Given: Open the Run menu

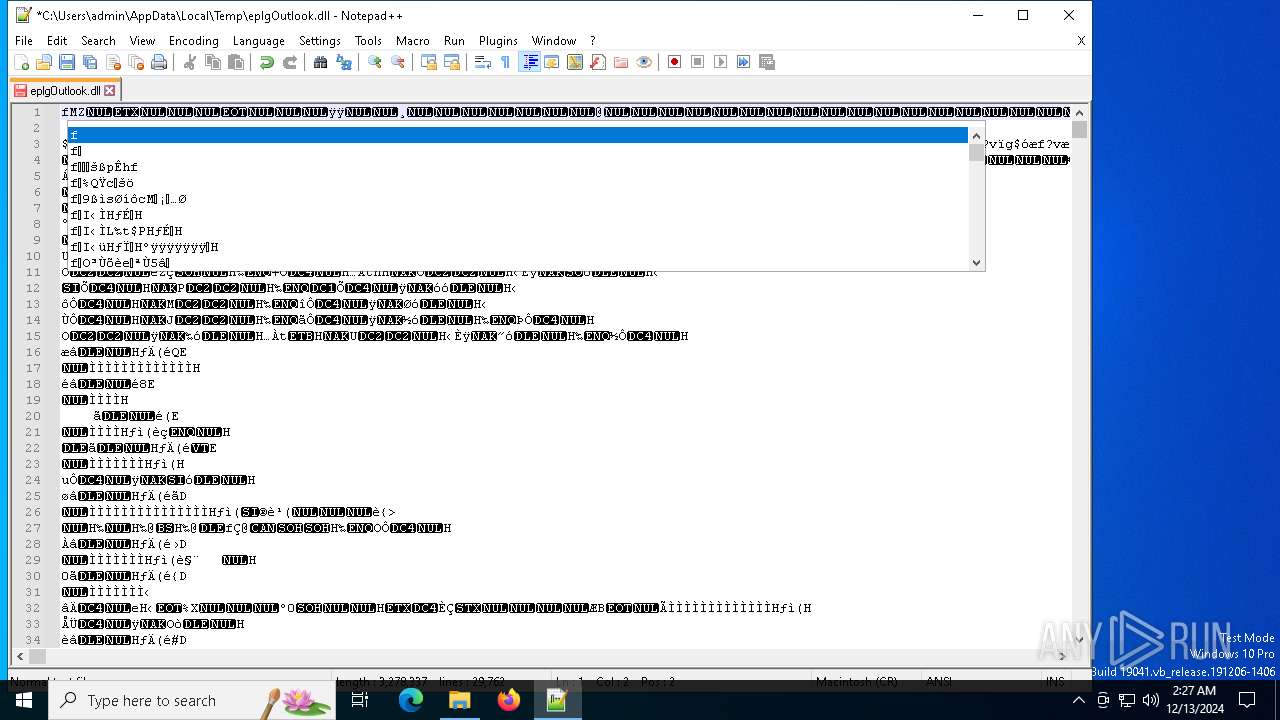Looking at the screenshot, I should click(454, 41).
